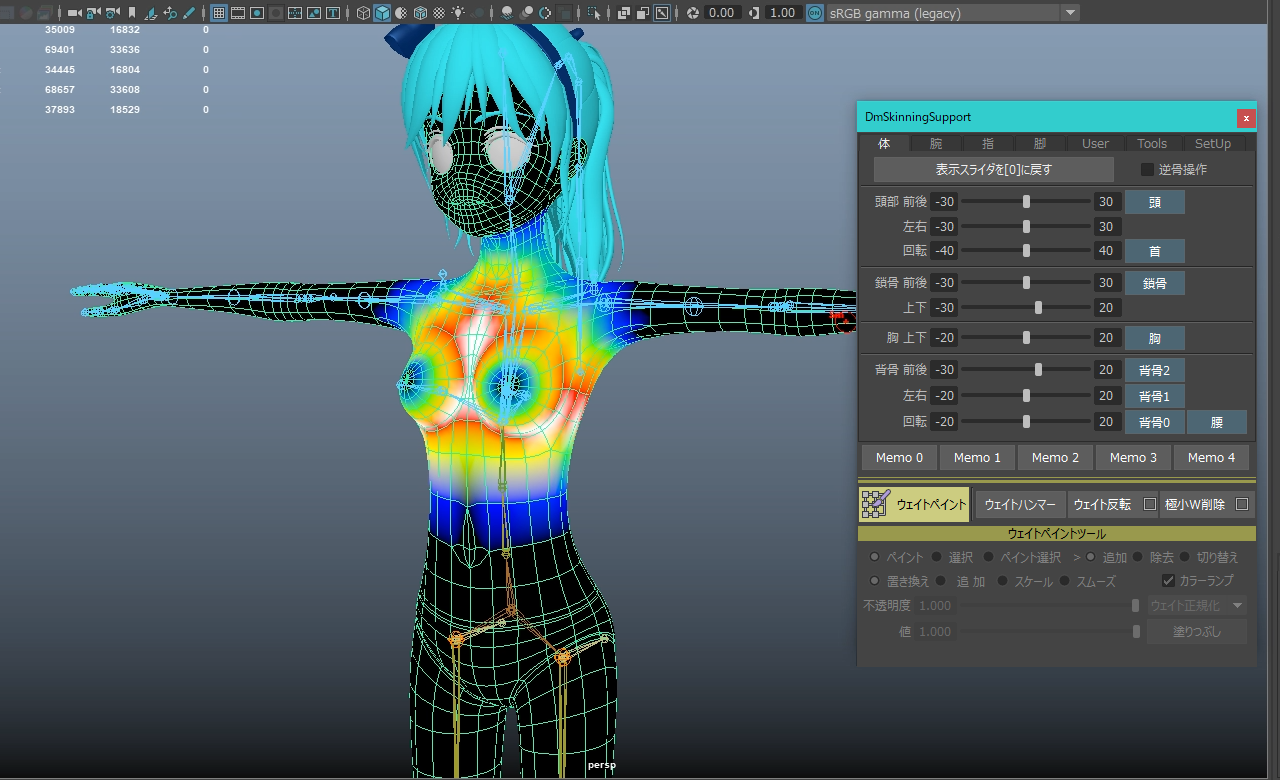Toggle the textured checker icon

439,13
